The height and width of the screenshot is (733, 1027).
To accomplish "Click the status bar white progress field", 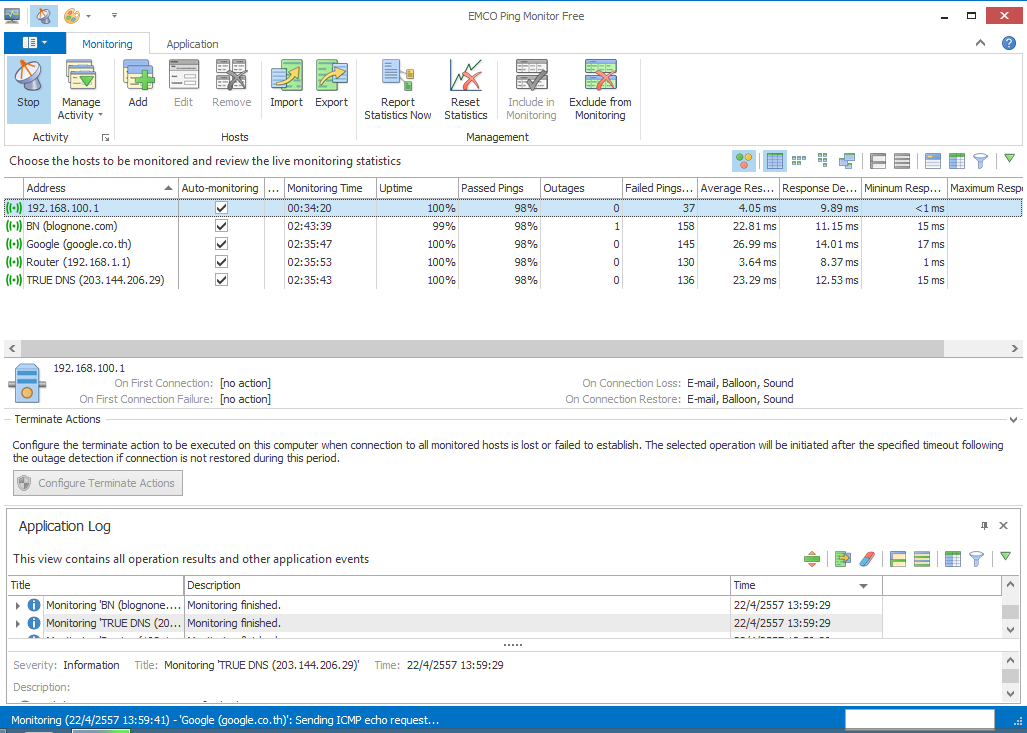I will point(920,720).
